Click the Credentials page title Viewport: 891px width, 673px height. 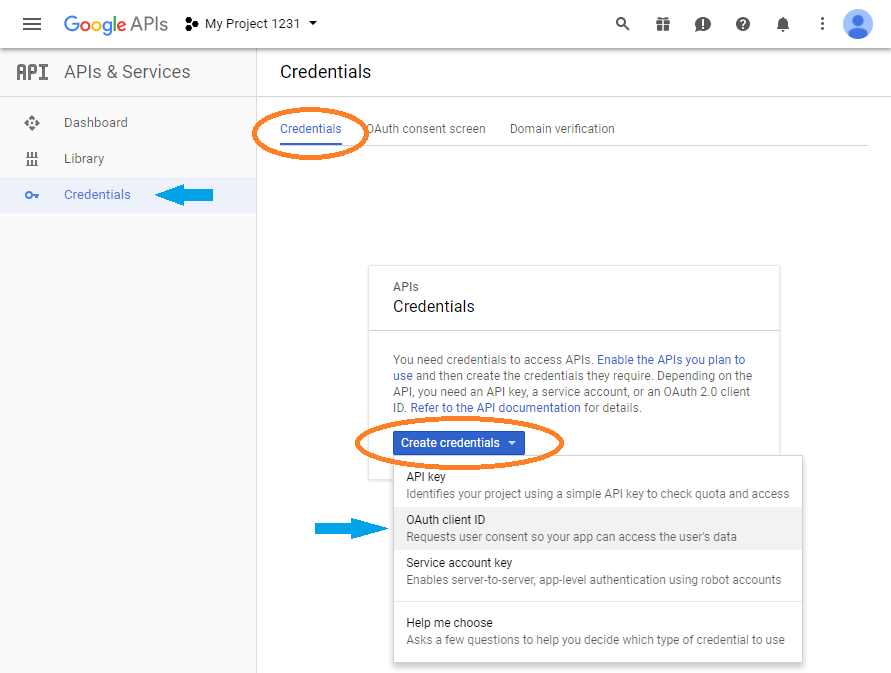click(326, 72)
